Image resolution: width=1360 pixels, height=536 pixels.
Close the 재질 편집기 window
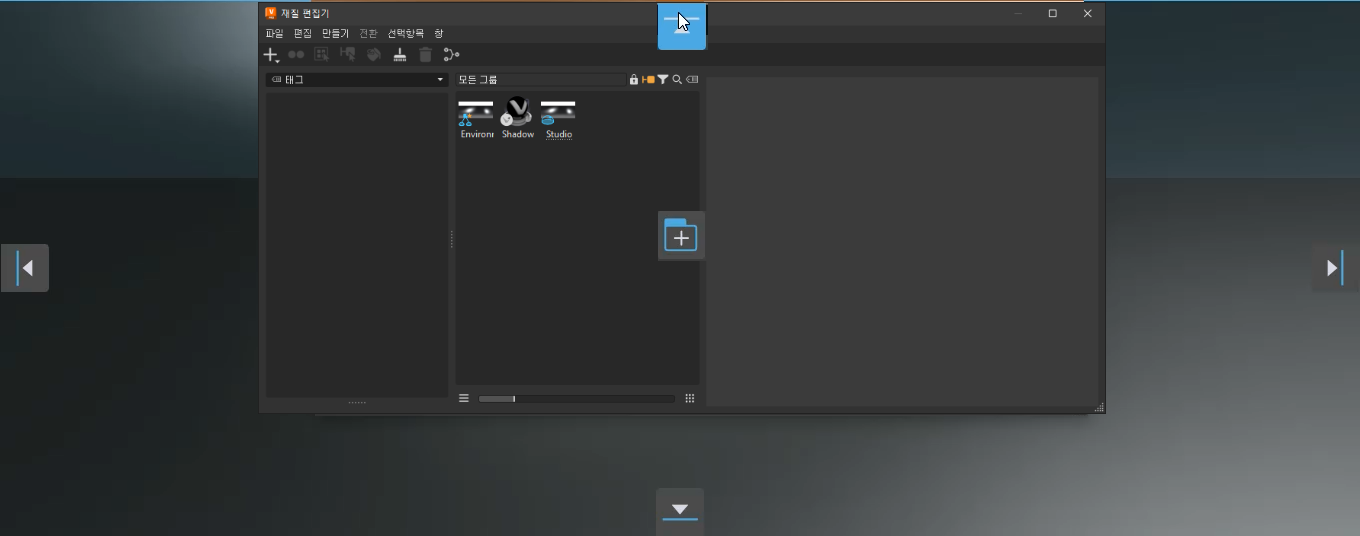pyautogui.click(x=1088, y=14)
